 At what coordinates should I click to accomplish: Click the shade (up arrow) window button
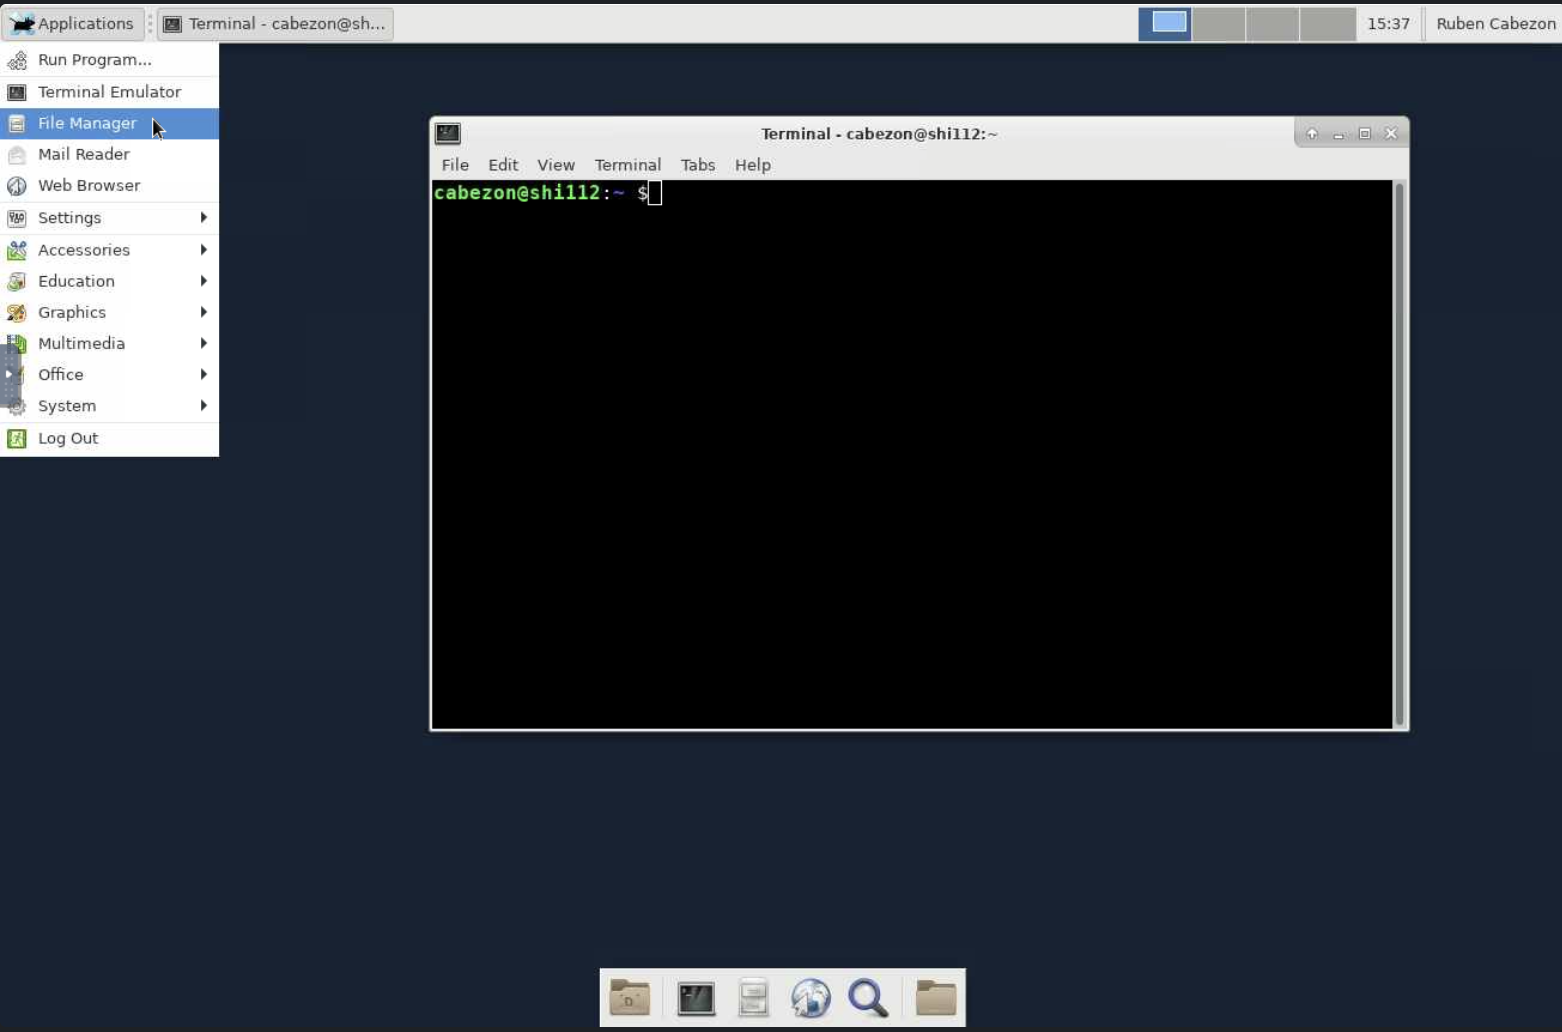(x=1311, y=134)
